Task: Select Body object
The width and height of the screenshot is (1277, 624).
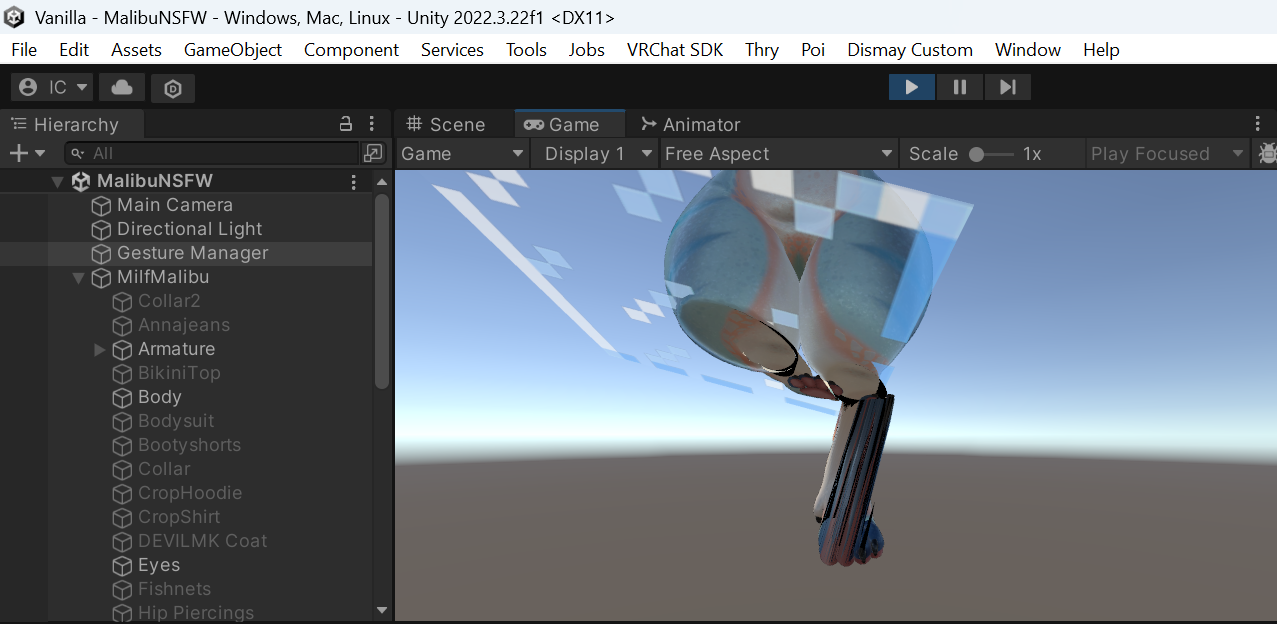Action: tap(160, 397)
